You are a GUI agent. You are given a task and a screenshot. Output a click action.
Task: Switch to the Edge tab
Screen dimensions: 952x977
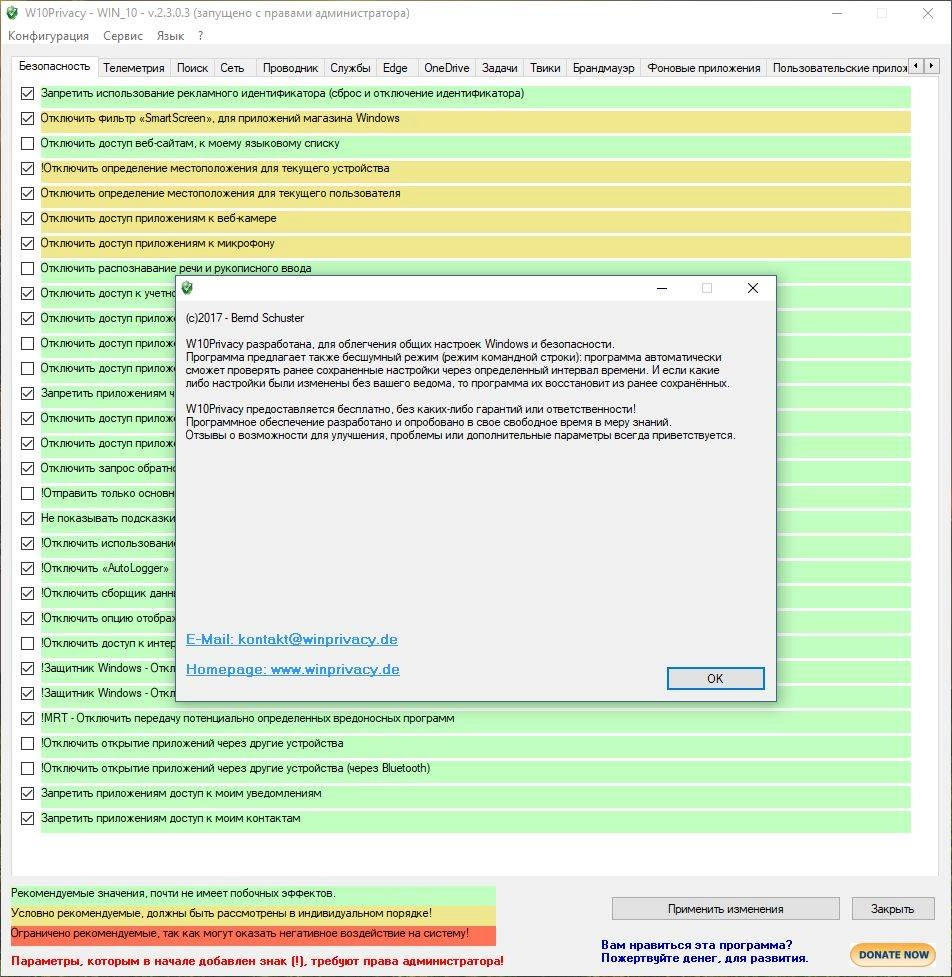point(395,68)
